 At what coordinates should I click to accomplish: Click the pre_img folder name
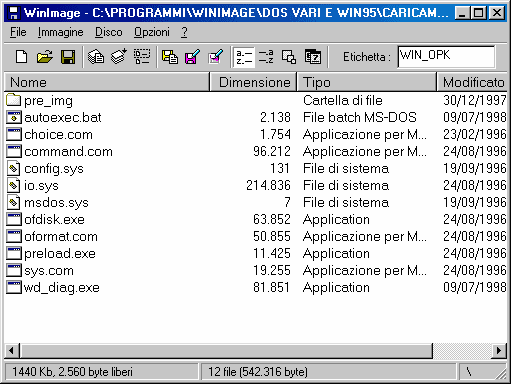pyautogui.click(x=48, y=101)
